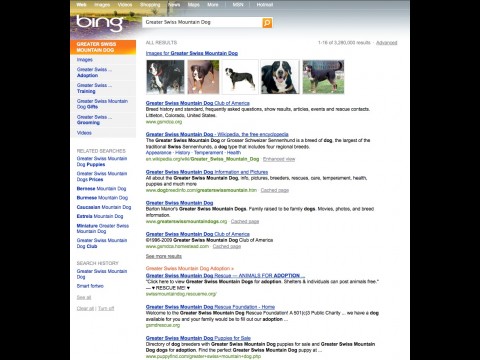Click the See more results link
The height and width of the screenshot is (360, 480).
pyautogui.click(x=164, y=256)
